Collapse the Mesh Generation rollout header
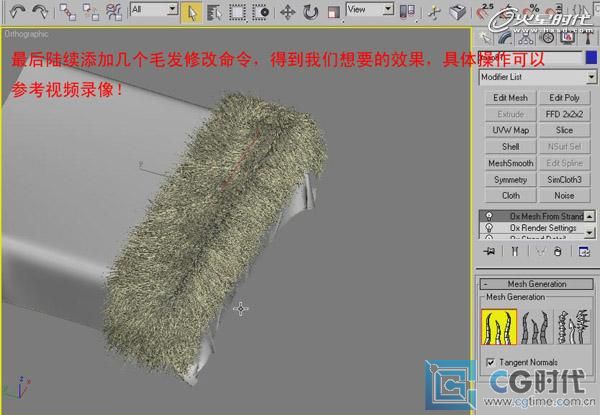Viewport: 600px width, 415px height. click(536, 284)
